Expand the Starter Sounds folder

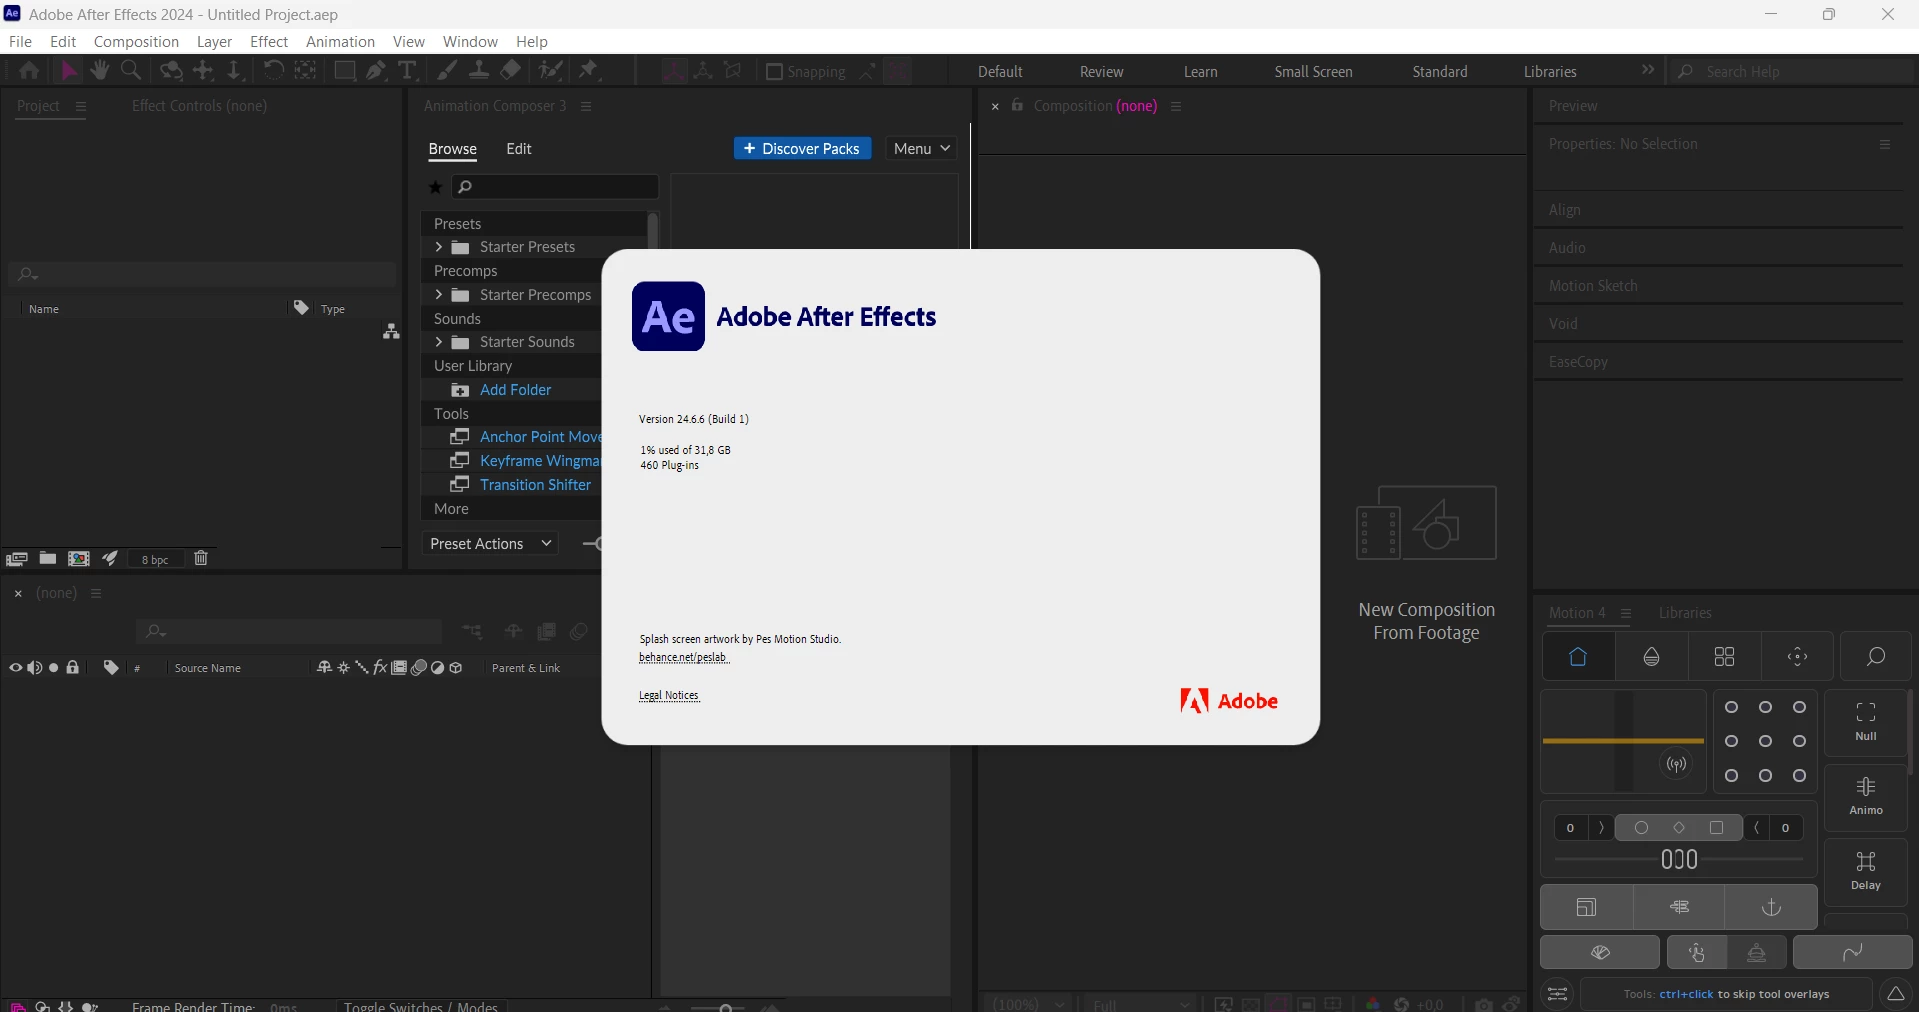[x=438, y=342]
